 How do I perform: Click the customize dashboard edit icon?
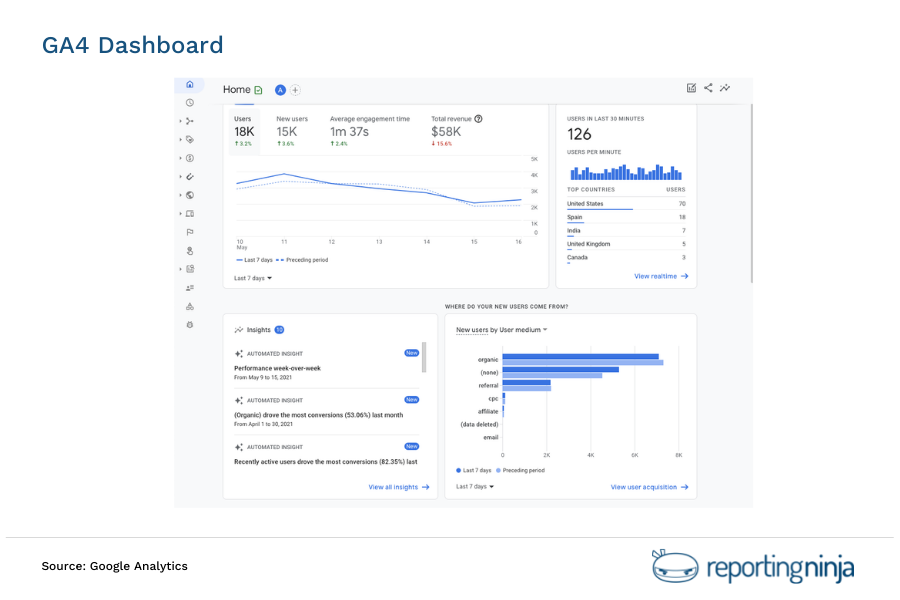tap(691, 87)
